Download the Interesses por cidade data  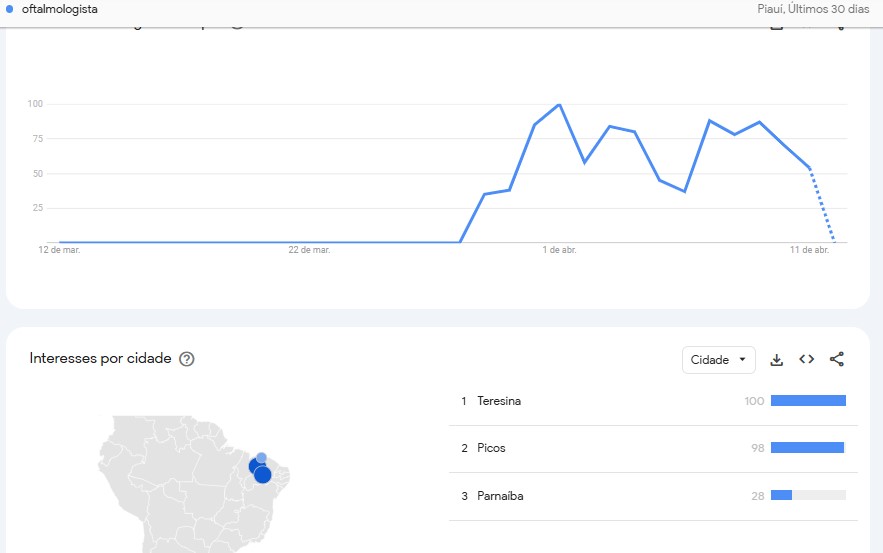point(777,360)
